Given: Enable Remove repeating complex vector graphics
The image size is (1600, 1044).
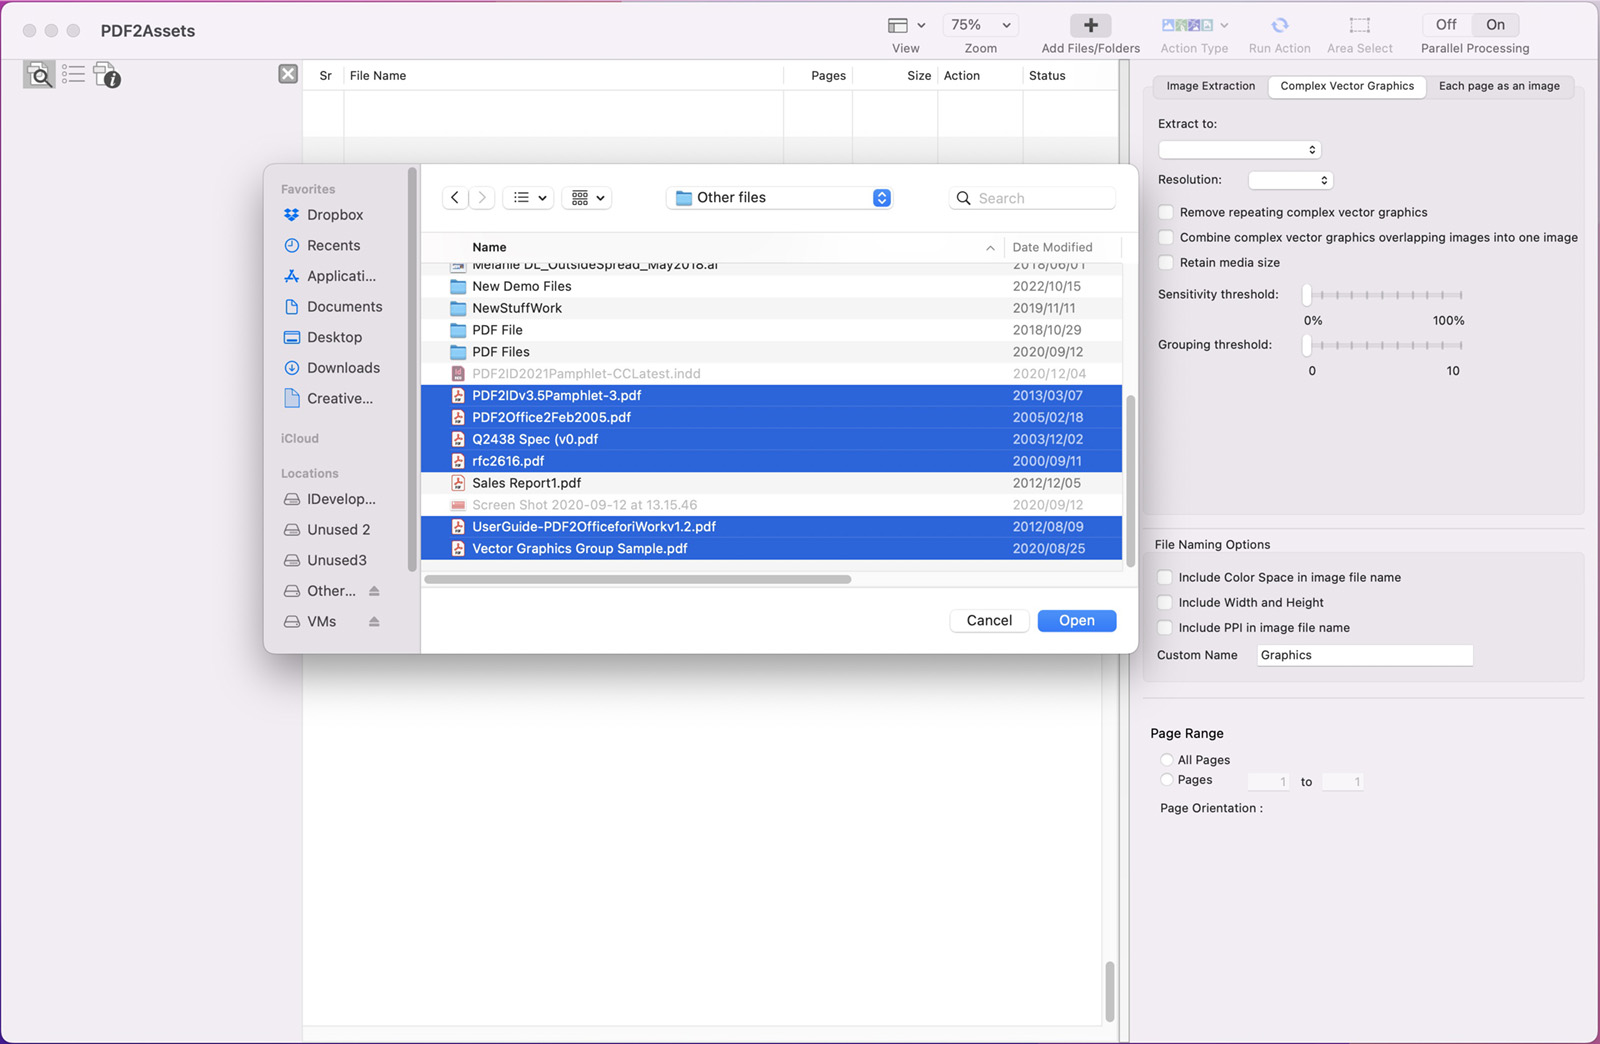Looking at the screenshot, I should (1165, 212).
